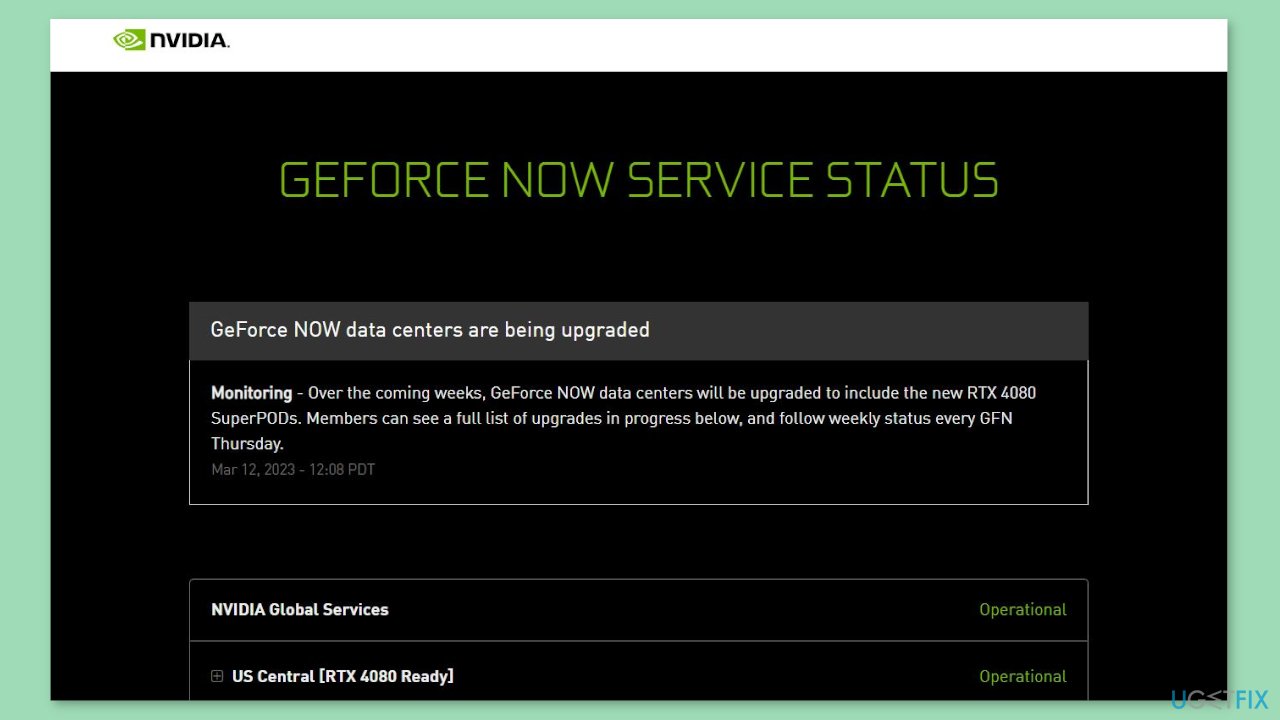Click the GeForce NOW data centers upgrade heading

tap(430, 330)
